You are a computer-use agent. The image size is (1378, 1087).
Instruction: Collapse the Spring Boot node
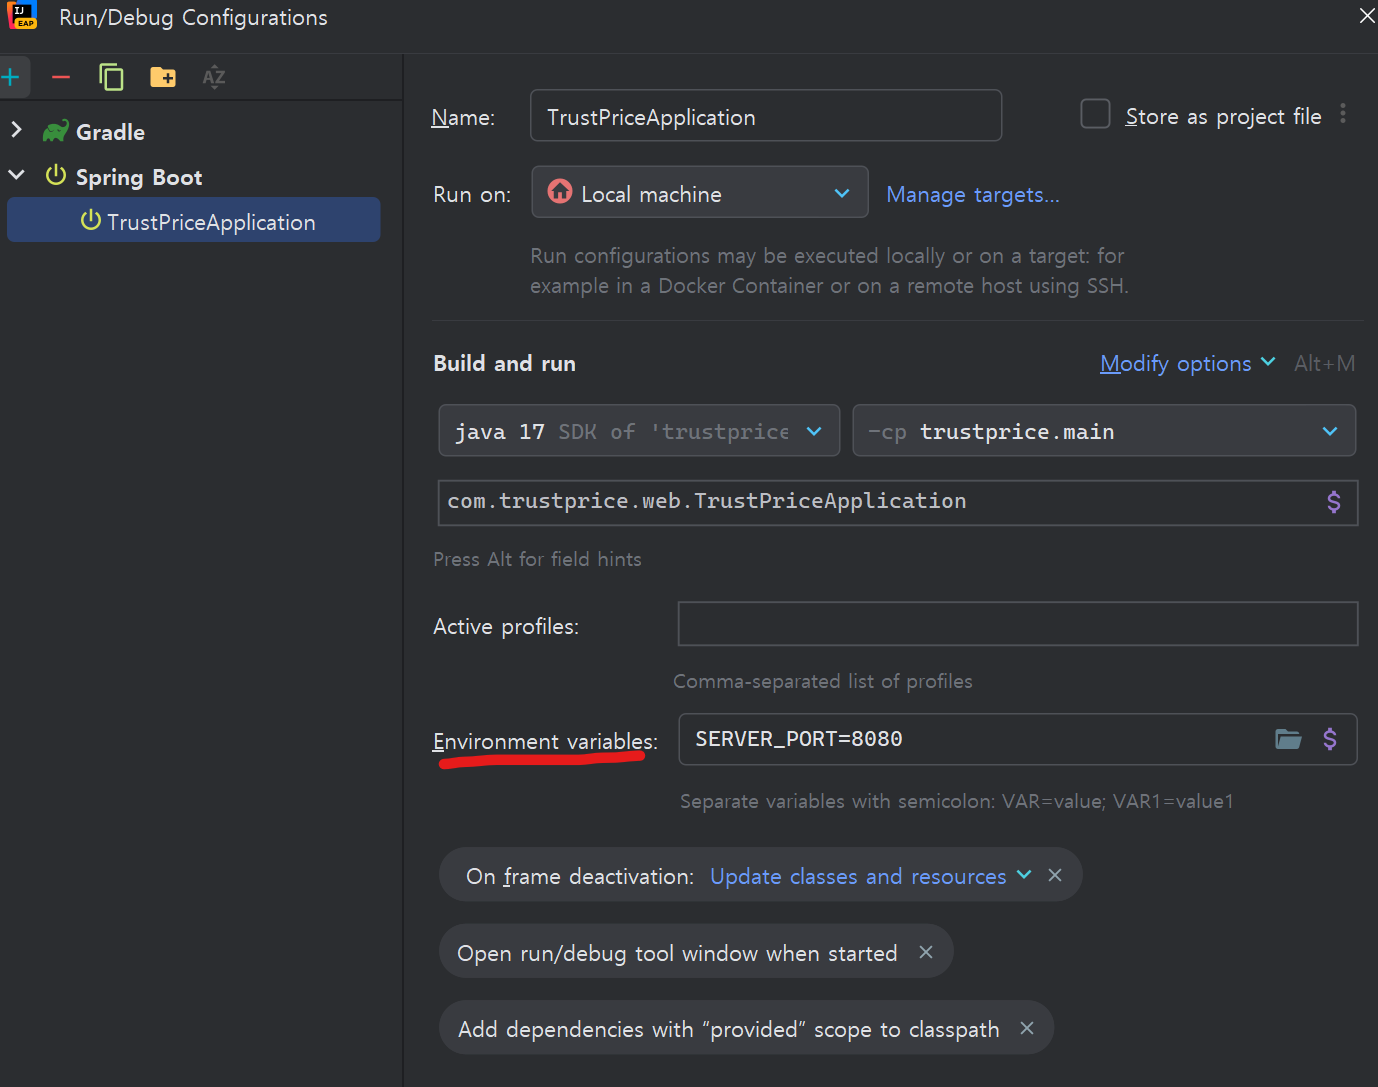pyautogui.click(x=16, y=175)
